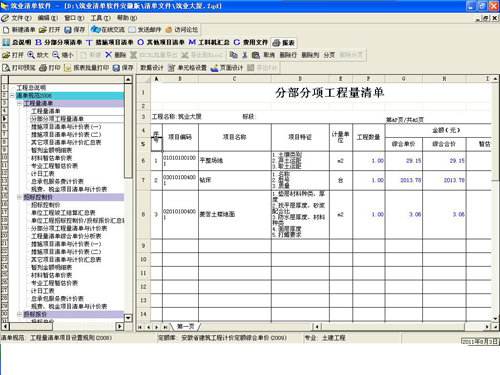This screenshot has height=375, width=500.
Task: Open the 文件 menu
Action: click(x=21, y=18)
